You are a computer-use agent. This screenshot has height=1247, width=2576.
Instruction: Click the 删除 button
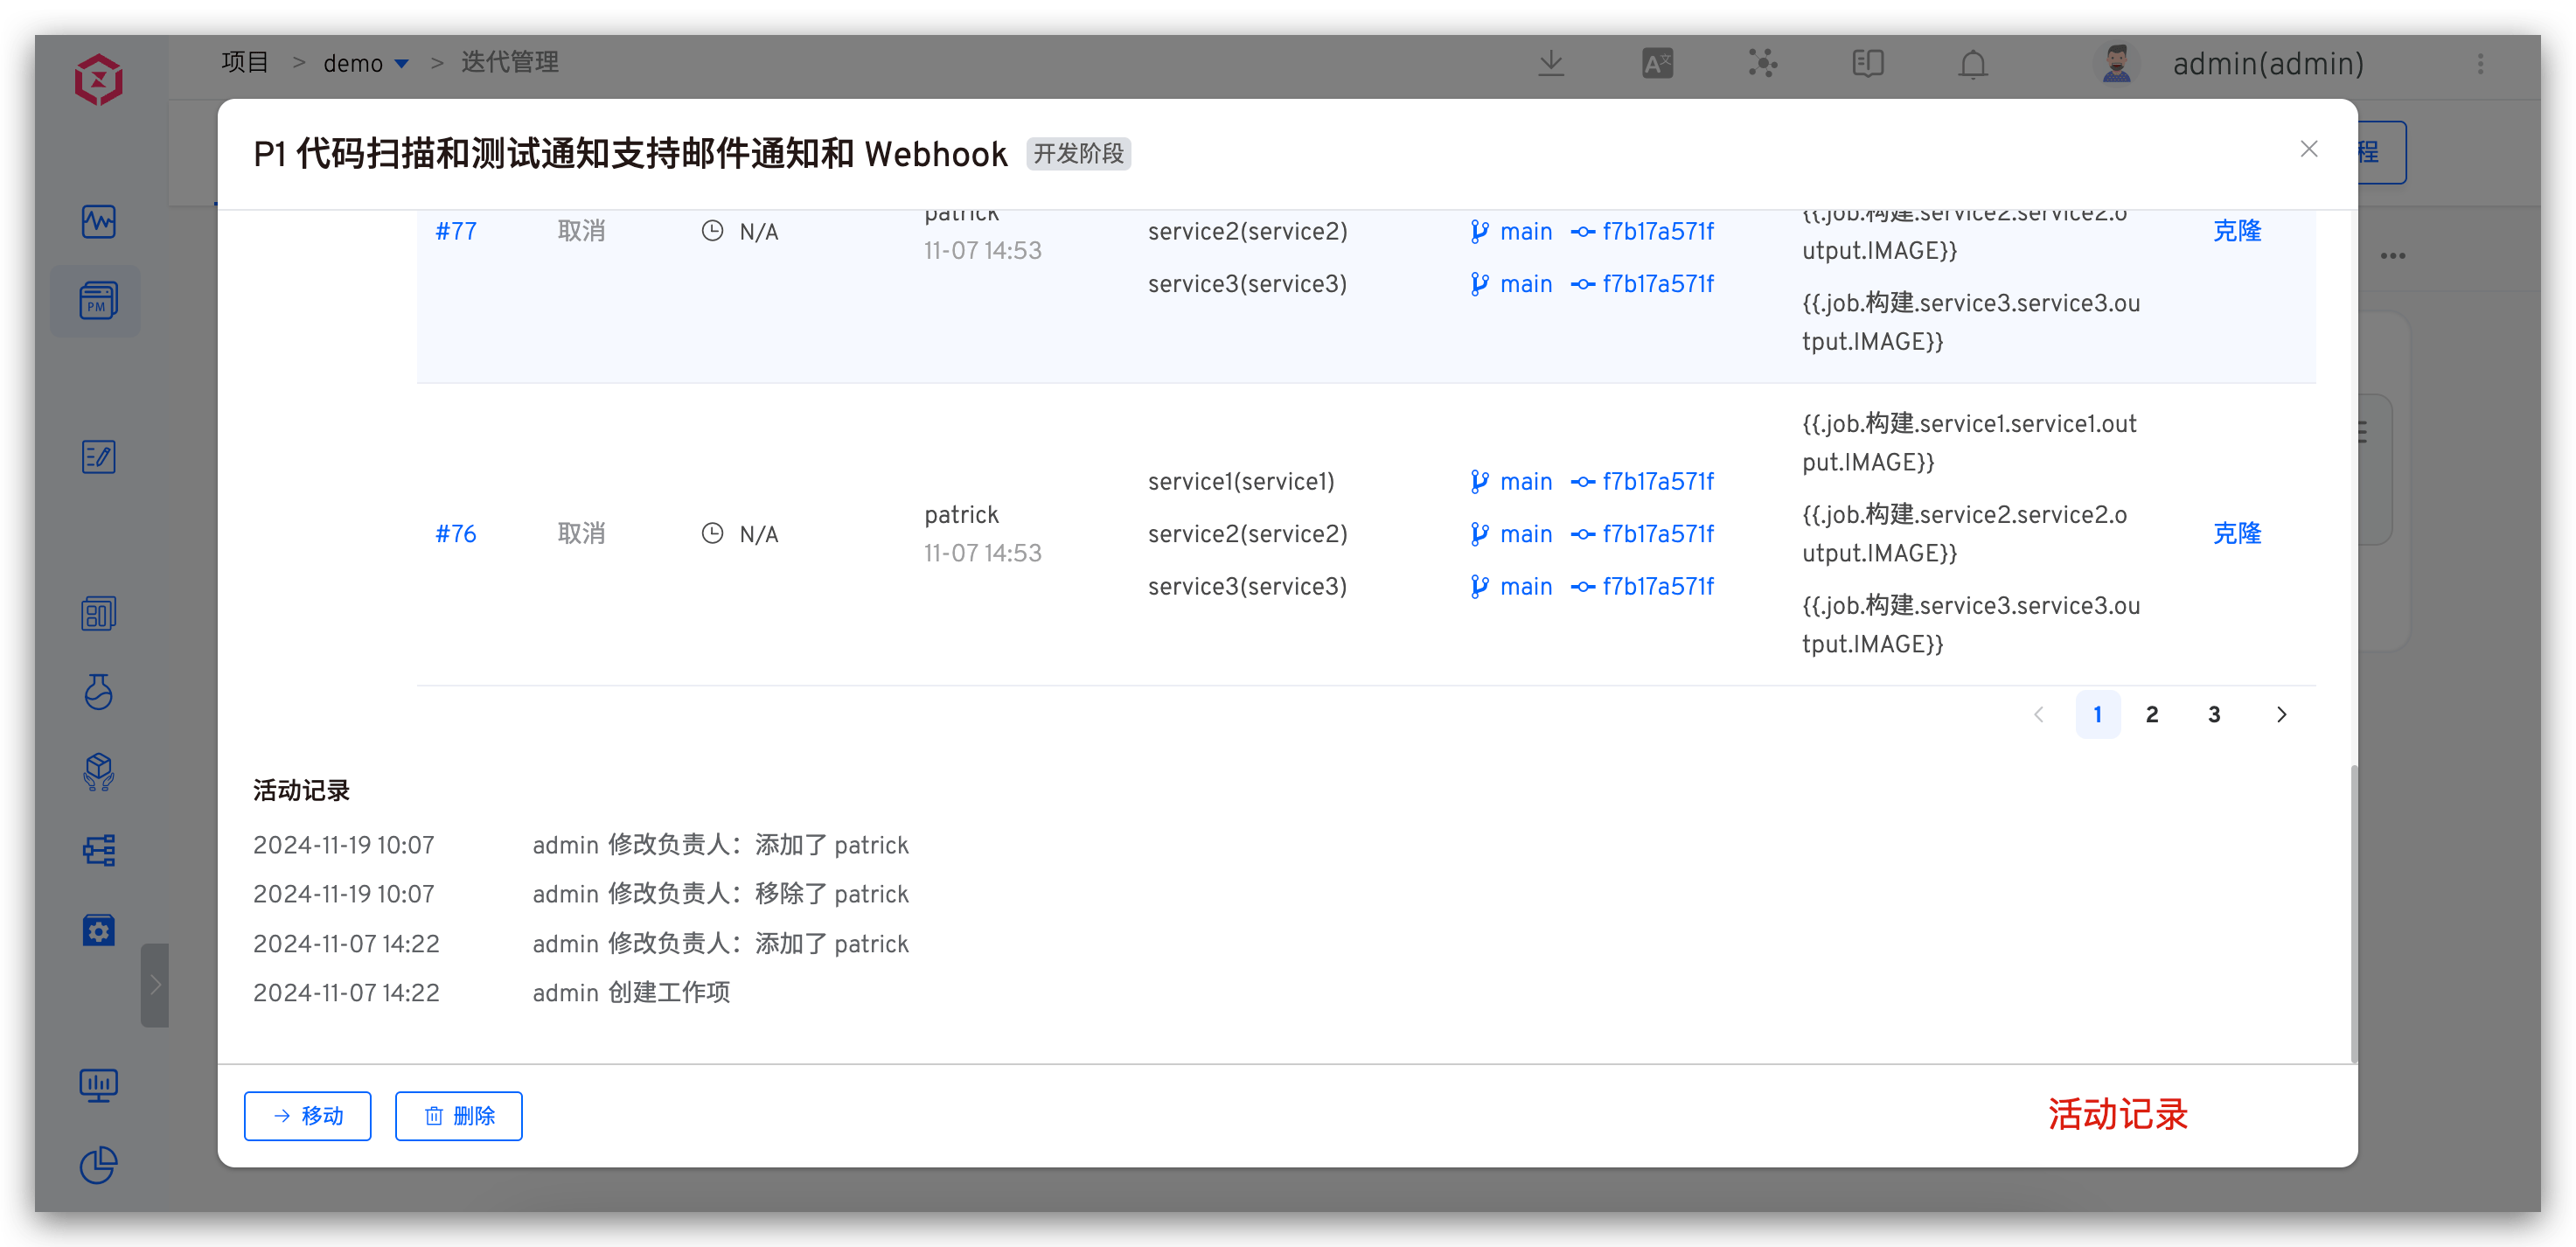tap(459, 1116)
